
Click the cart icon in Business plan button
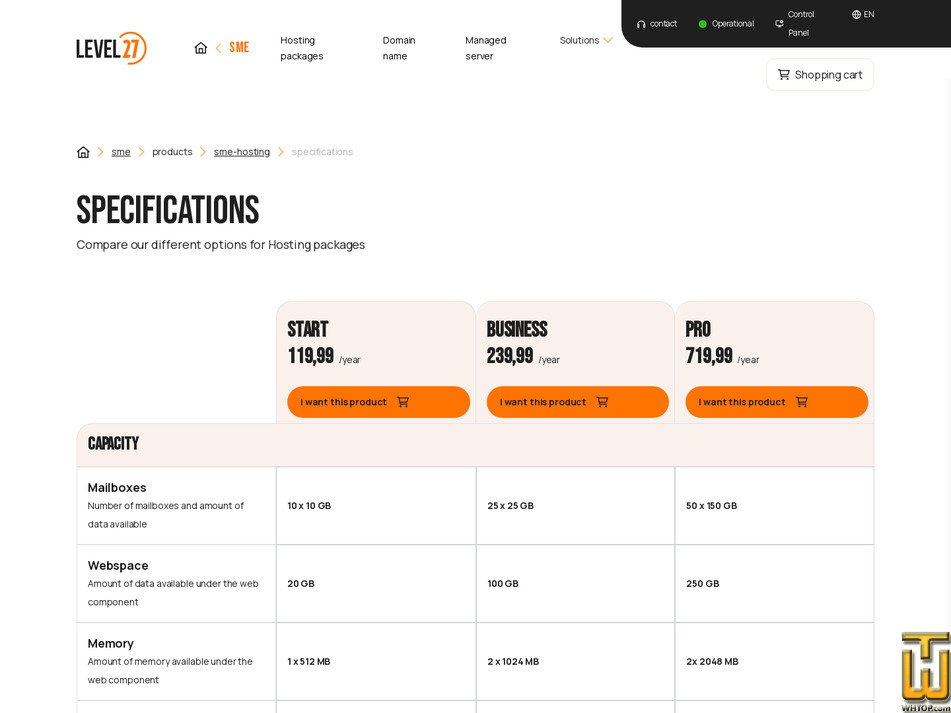pos(602,402)
